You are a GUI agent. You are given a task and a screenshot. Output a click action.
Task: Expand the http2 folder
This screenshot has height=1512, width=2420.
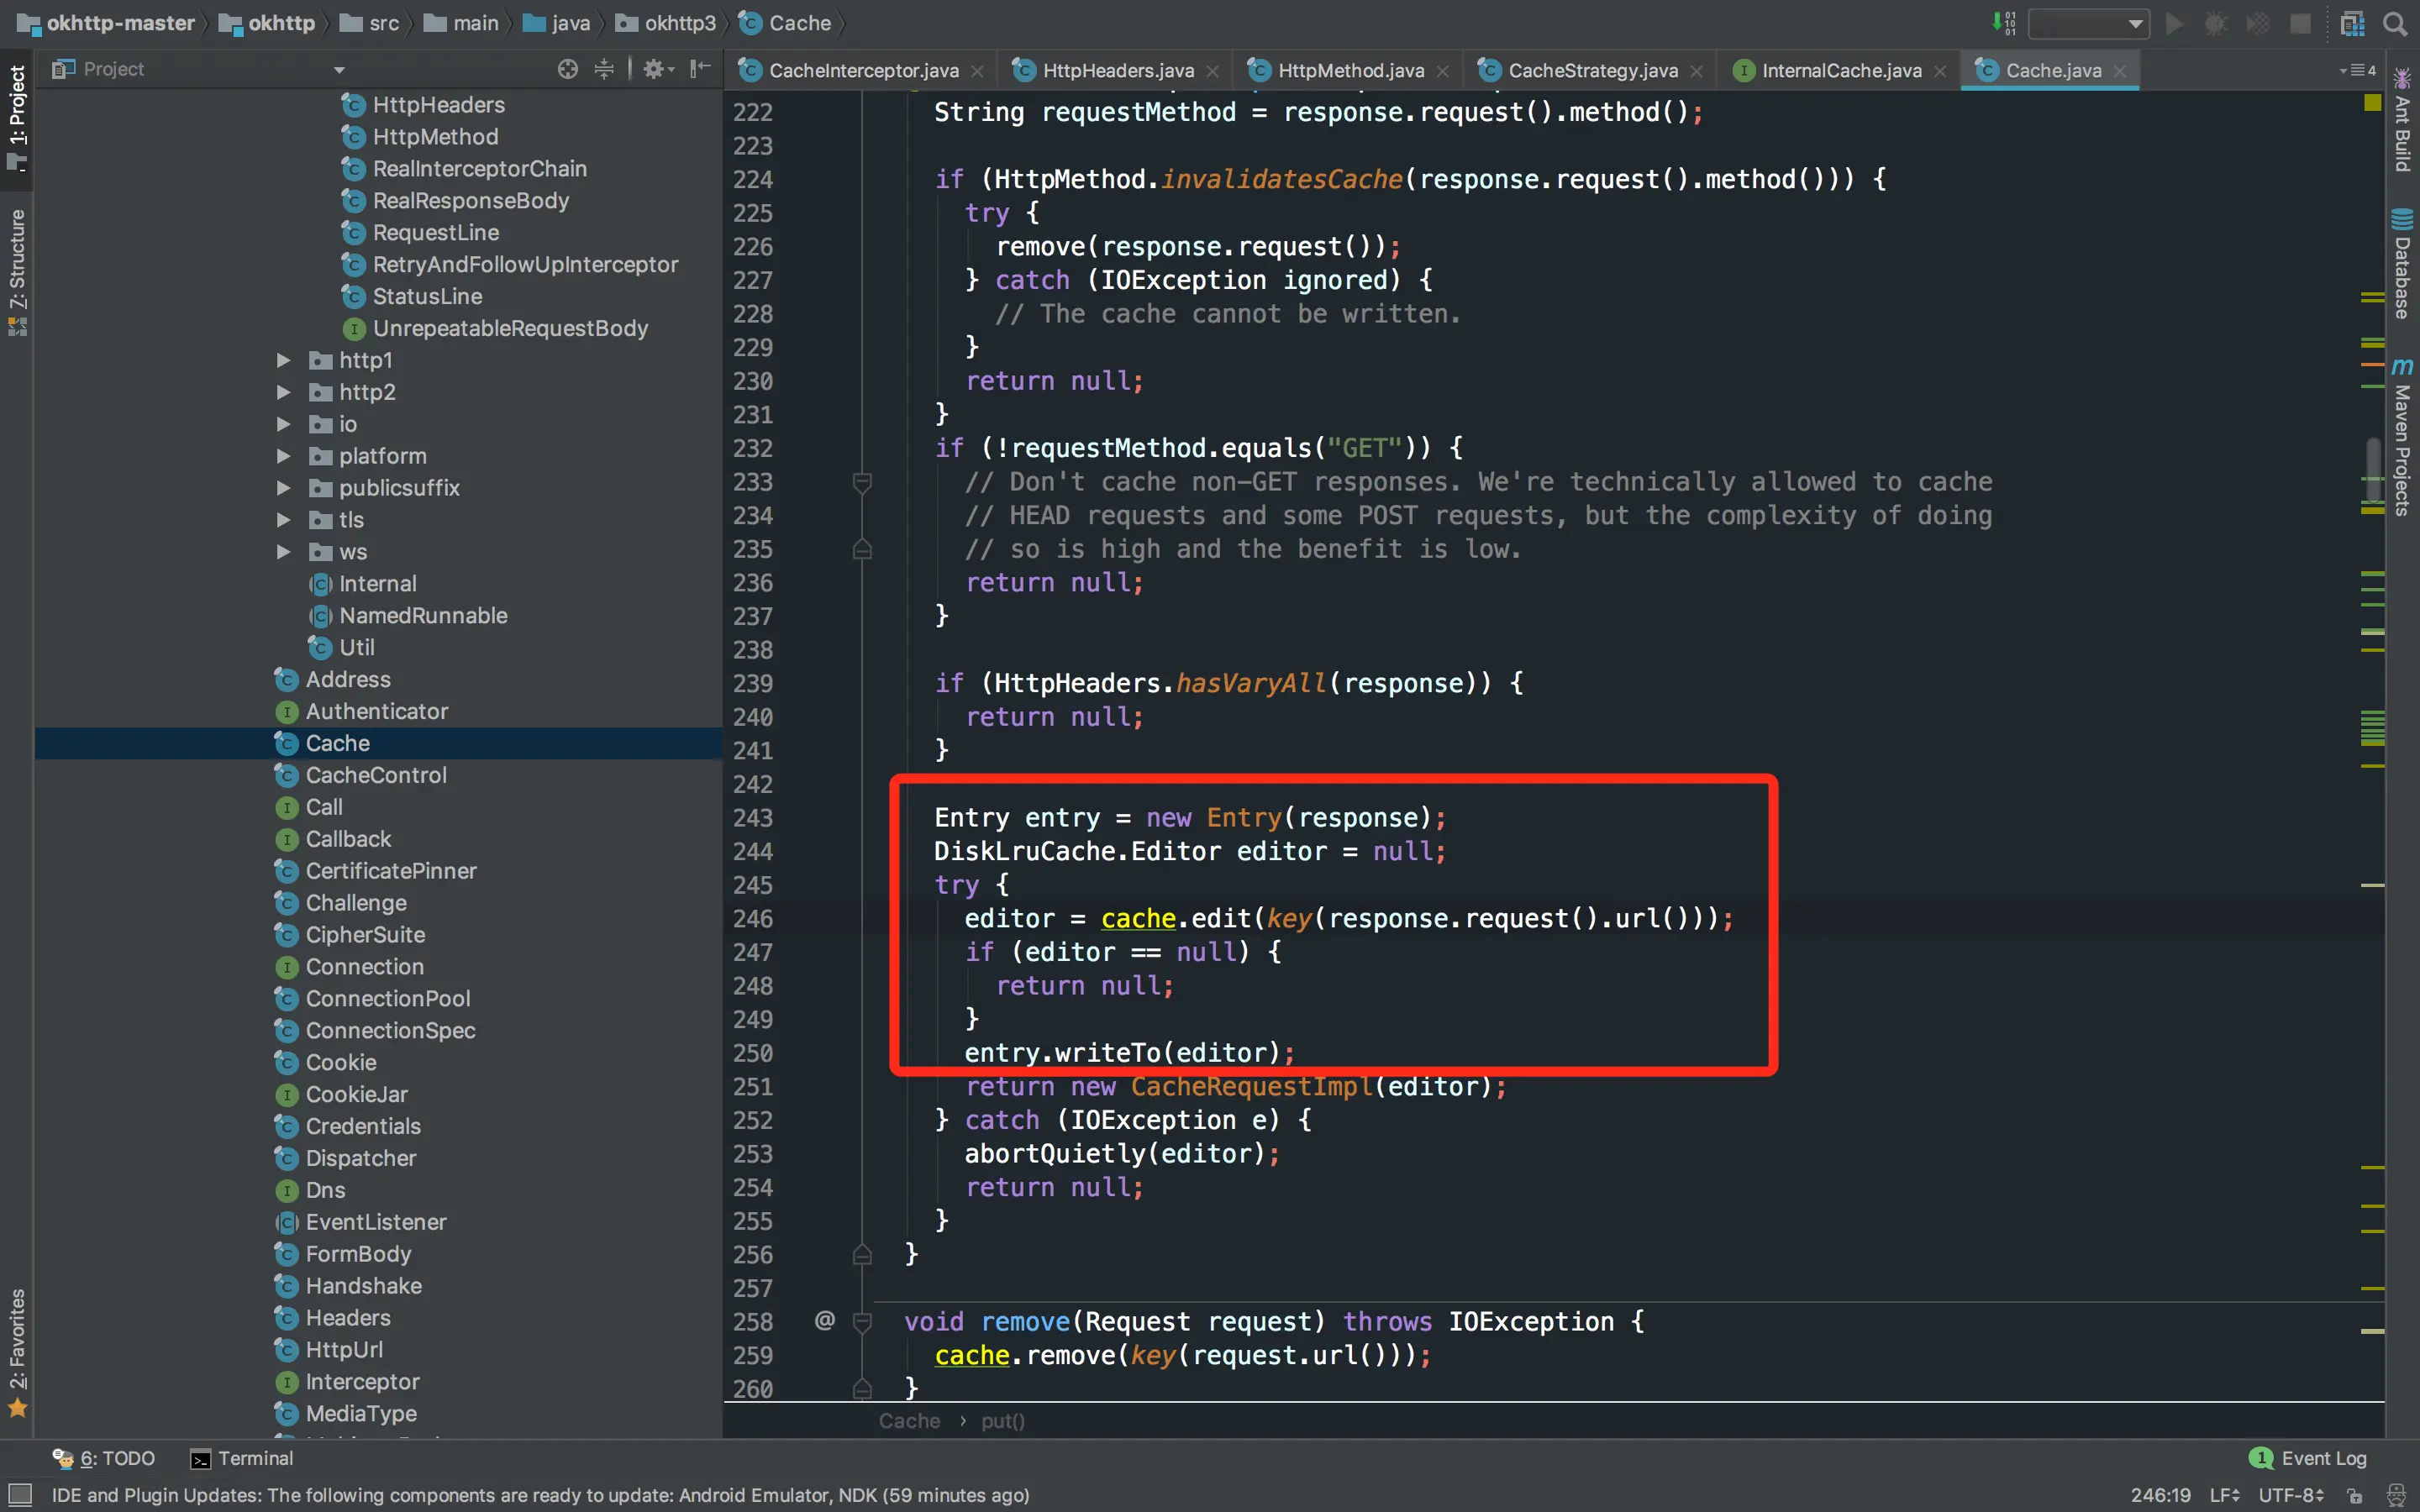click(x=283, y=392)
